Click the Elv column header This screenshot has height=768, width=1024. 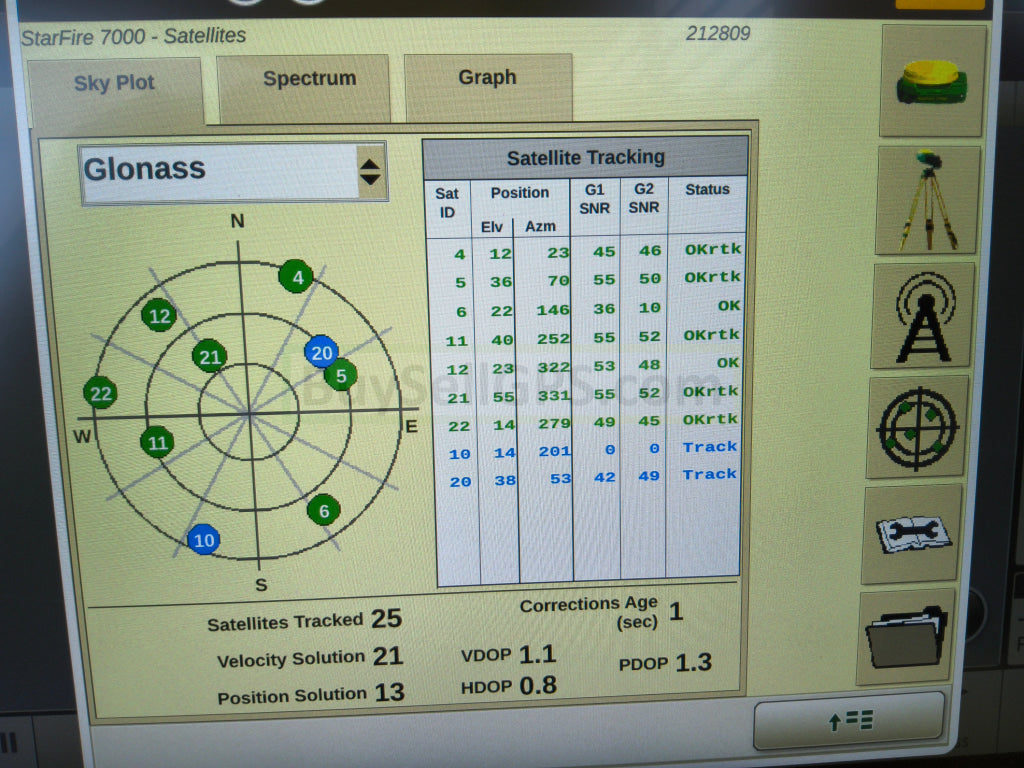point(492,227)
